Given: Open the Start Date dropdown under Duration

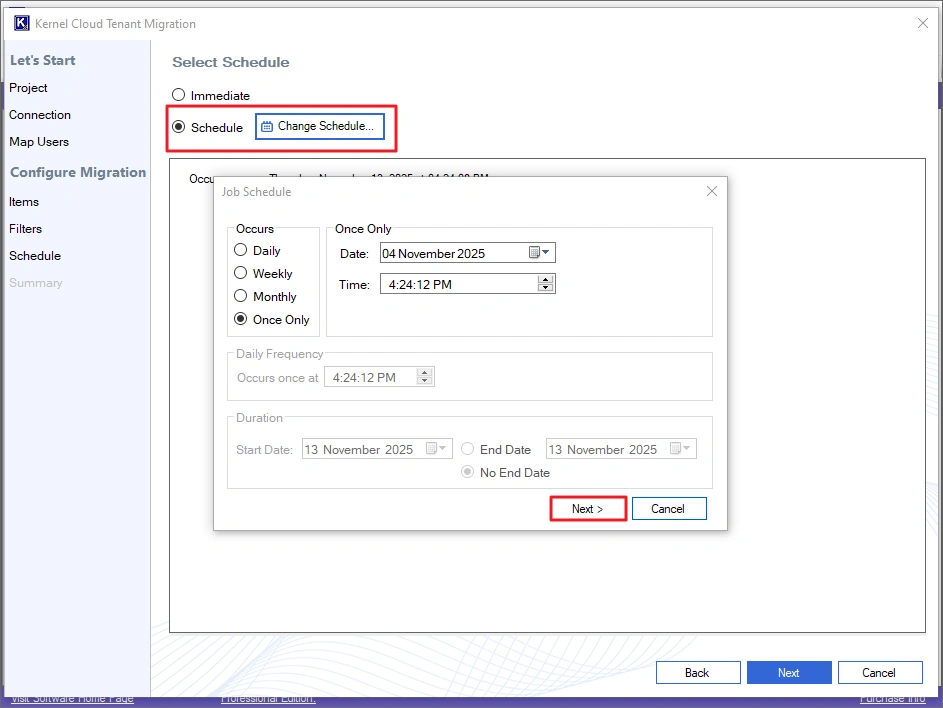Looking at the screenshot, I should (440, 448).
